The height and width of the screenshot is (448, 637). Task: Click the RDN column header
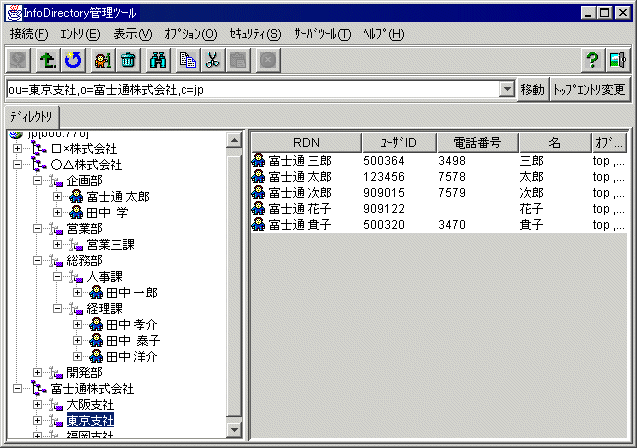click(x=306, y=143)
